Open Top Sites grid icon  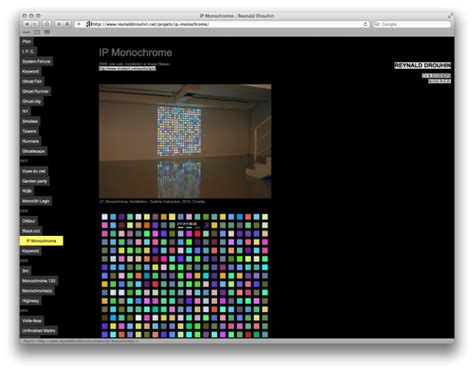[x=47, y=32]
